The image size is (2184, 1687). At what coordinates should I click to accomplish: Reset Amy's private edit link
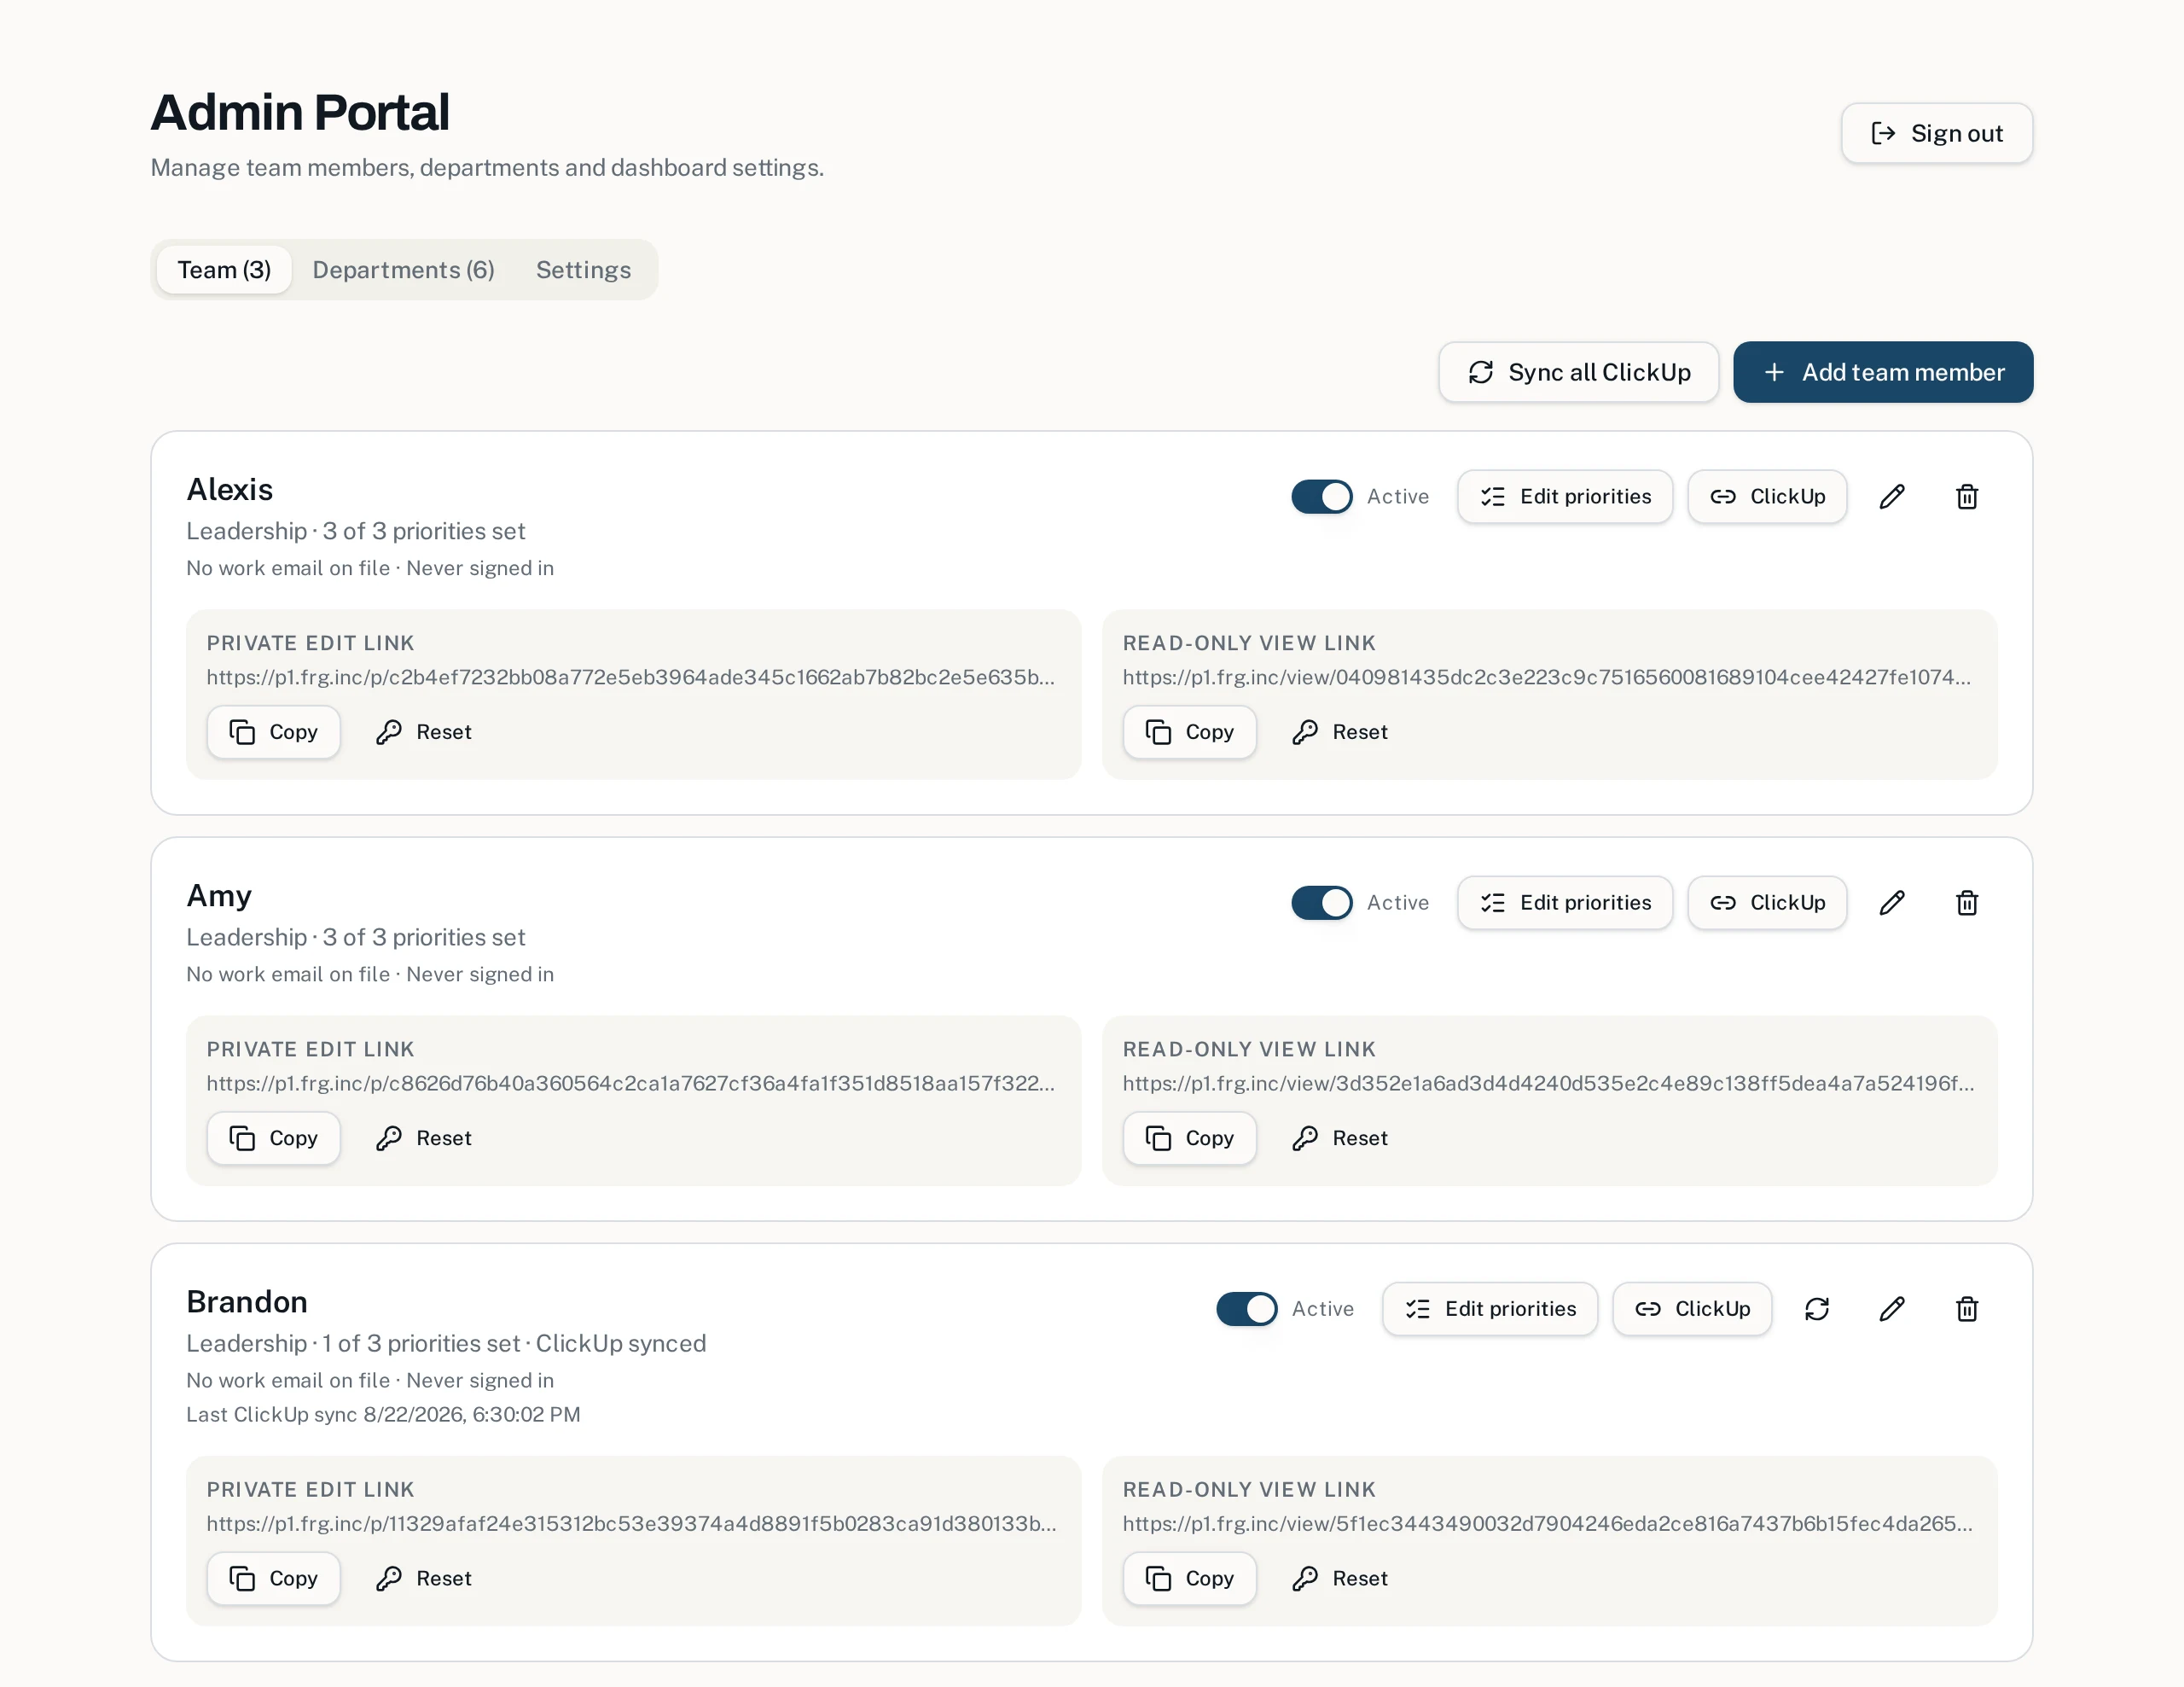(x=424, y=1138)
